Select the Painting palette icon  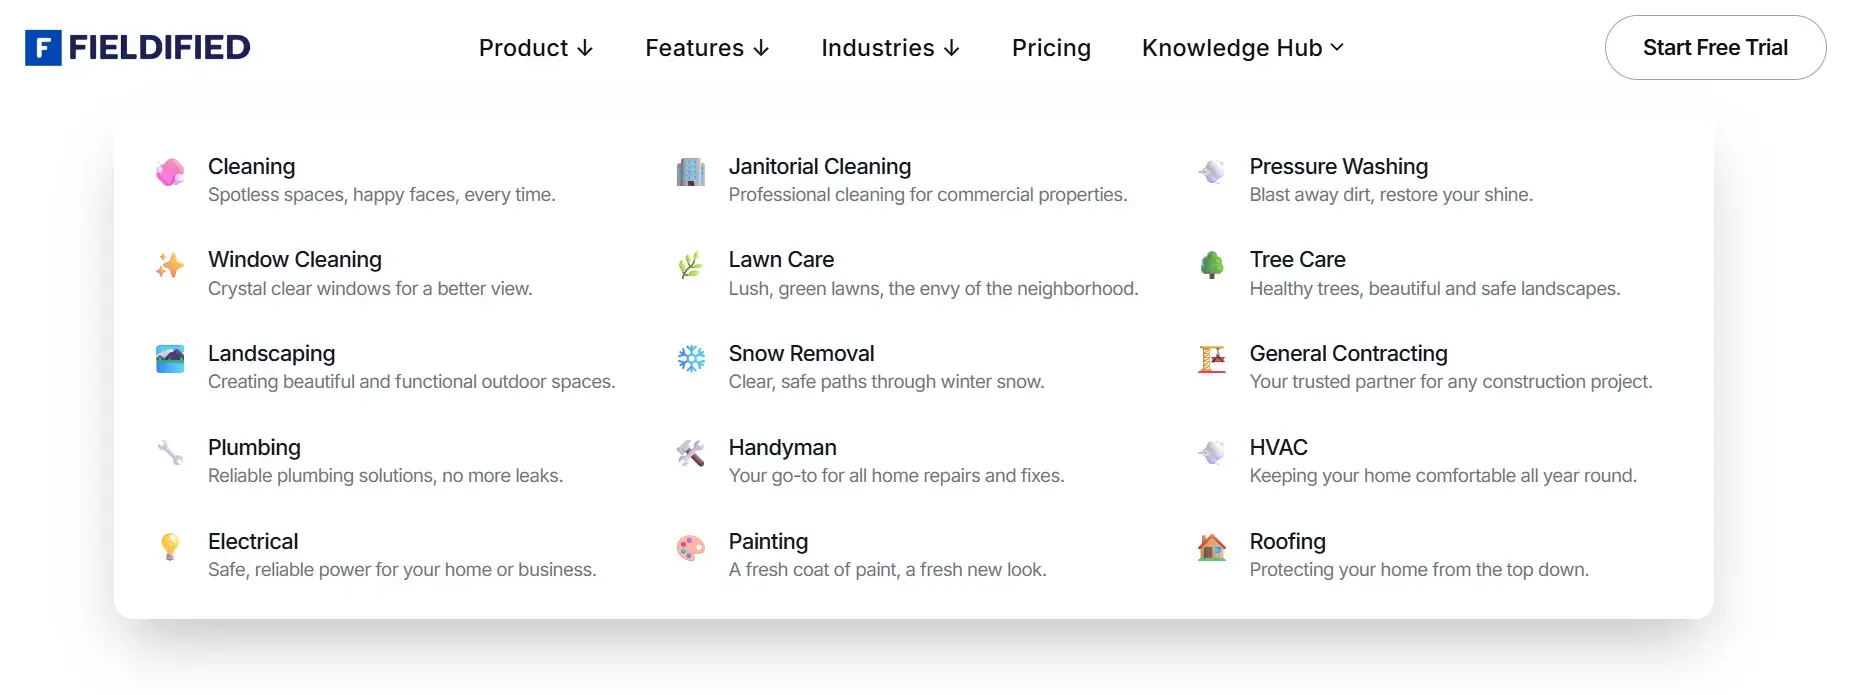point(690,548)
